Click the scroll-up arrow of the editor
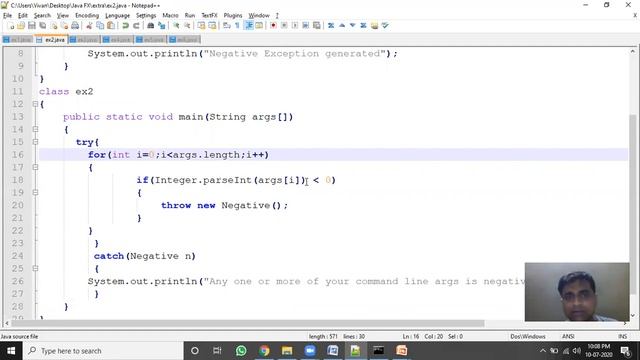Viewport: 640px width, 360px height. pos(633,51)
